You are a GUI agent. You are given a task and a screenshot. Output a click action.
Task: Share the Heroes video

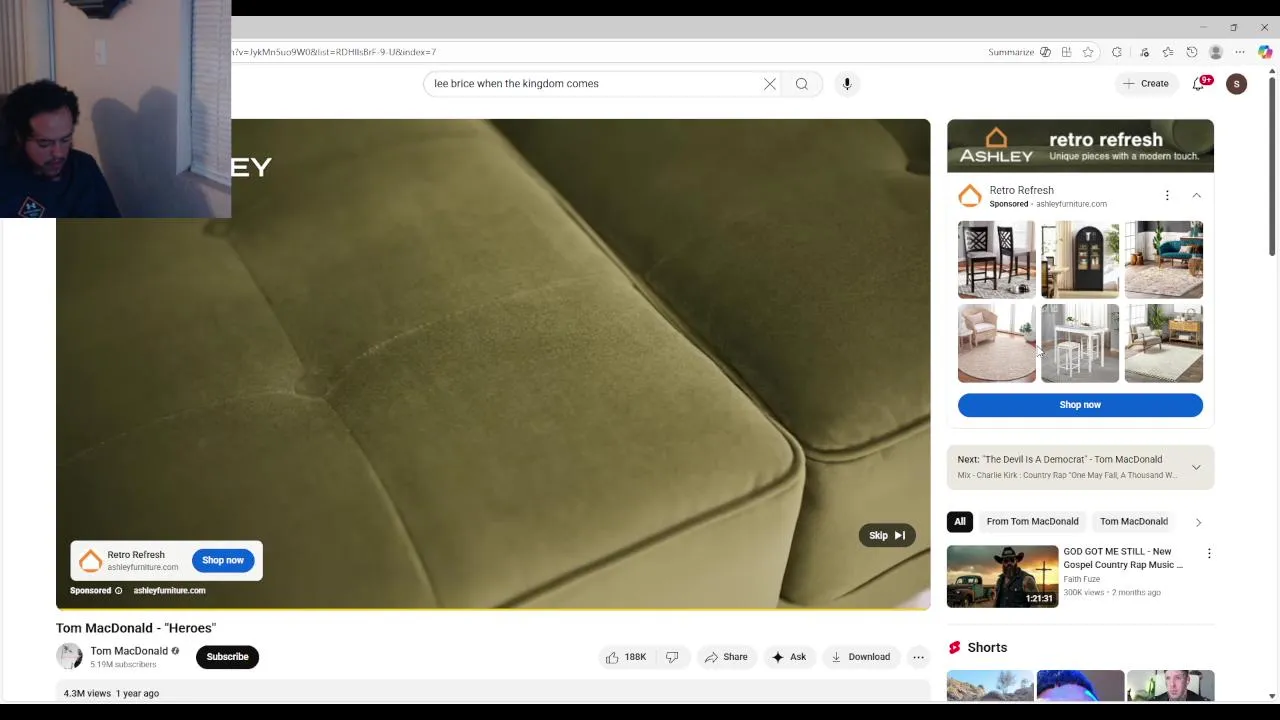coord(726,657)
